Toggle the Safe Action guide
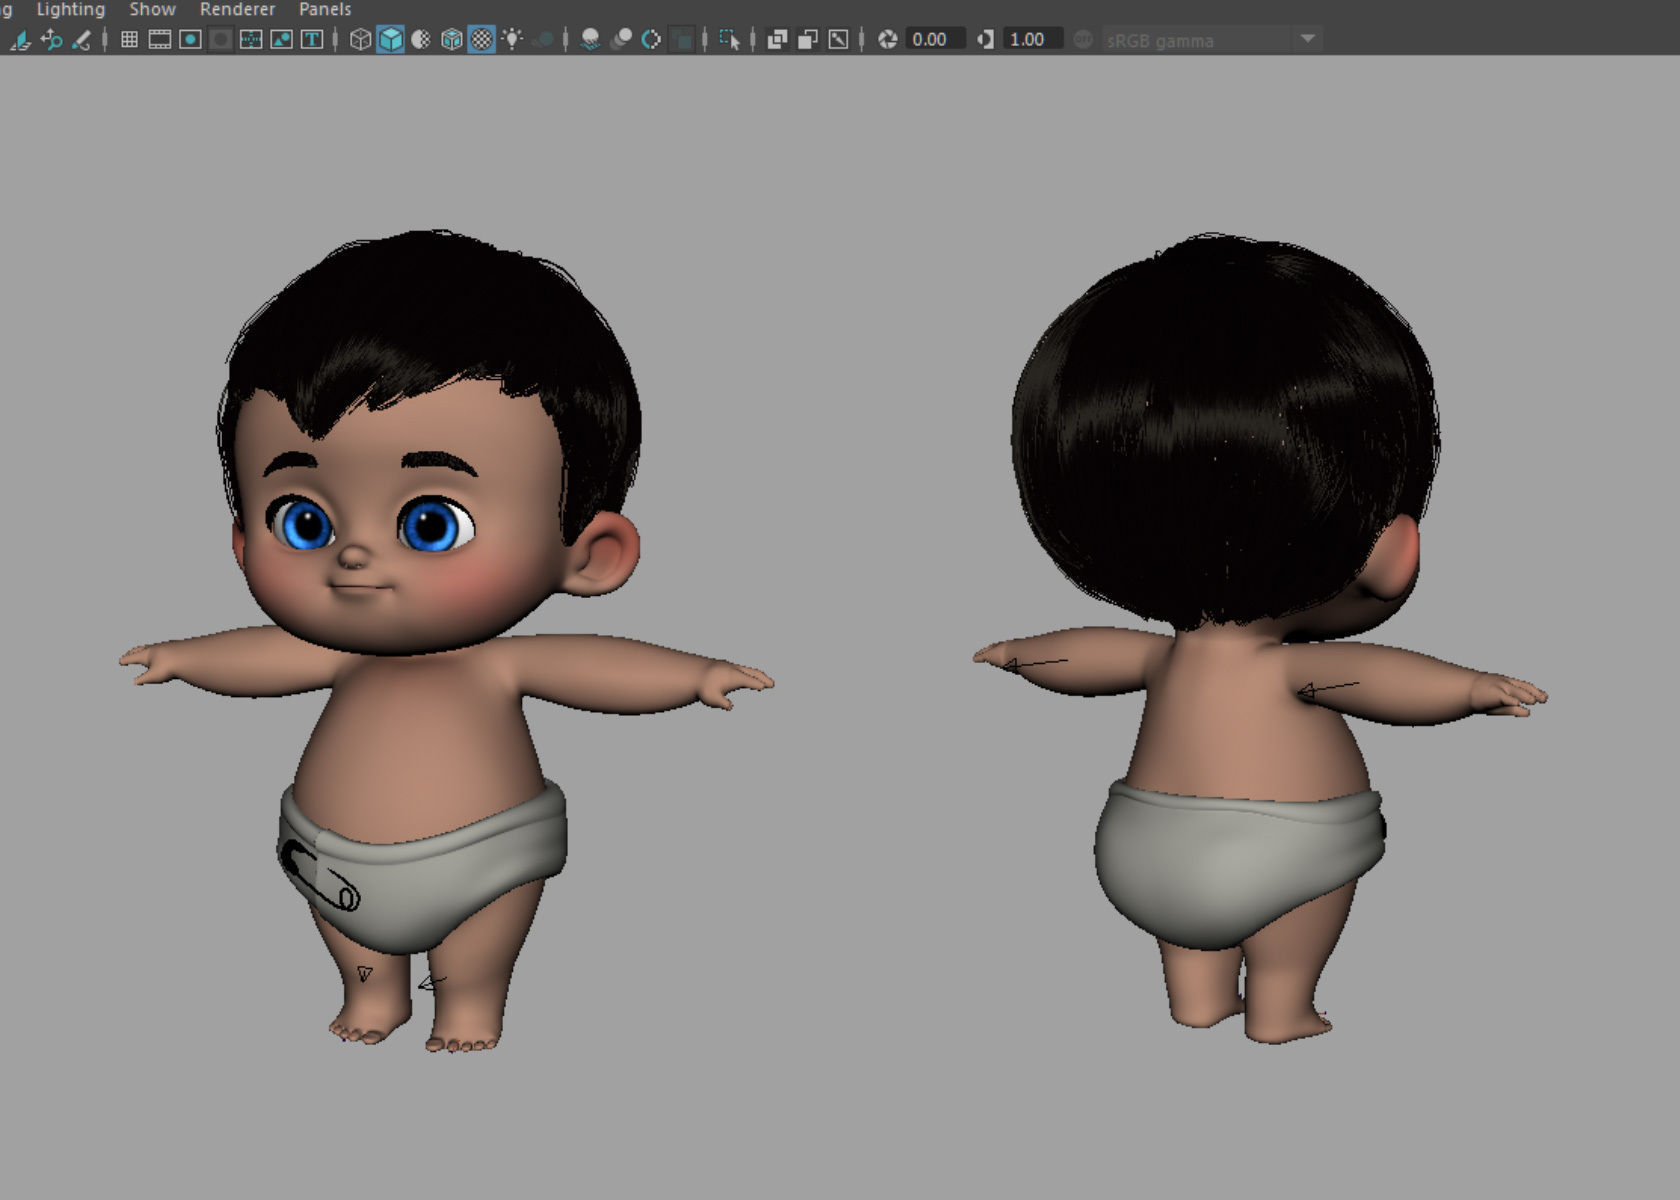1680x1200 pixels. (x=282, y=39)
